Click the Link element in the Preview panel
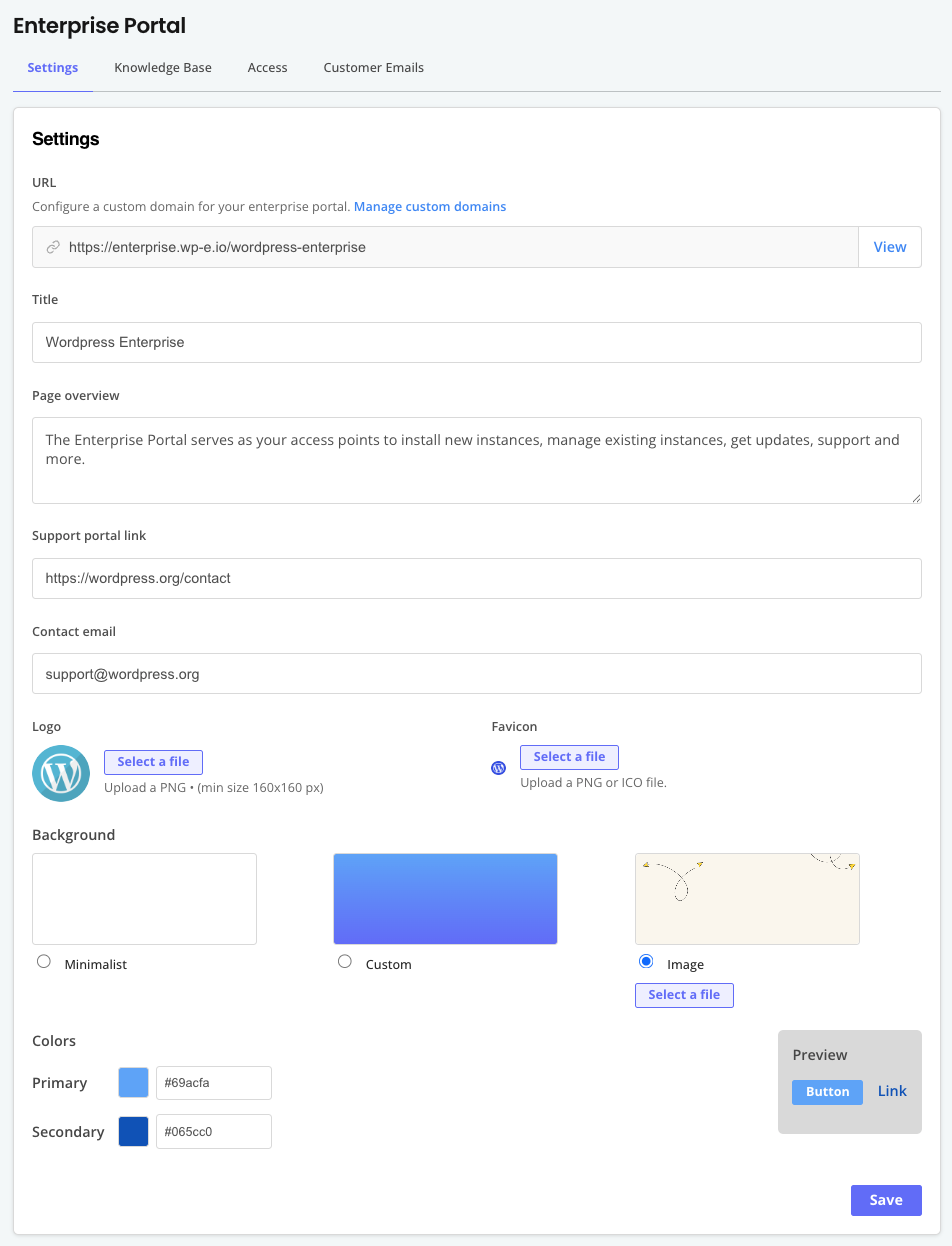952x1246 pixels. pos(891,1092)
